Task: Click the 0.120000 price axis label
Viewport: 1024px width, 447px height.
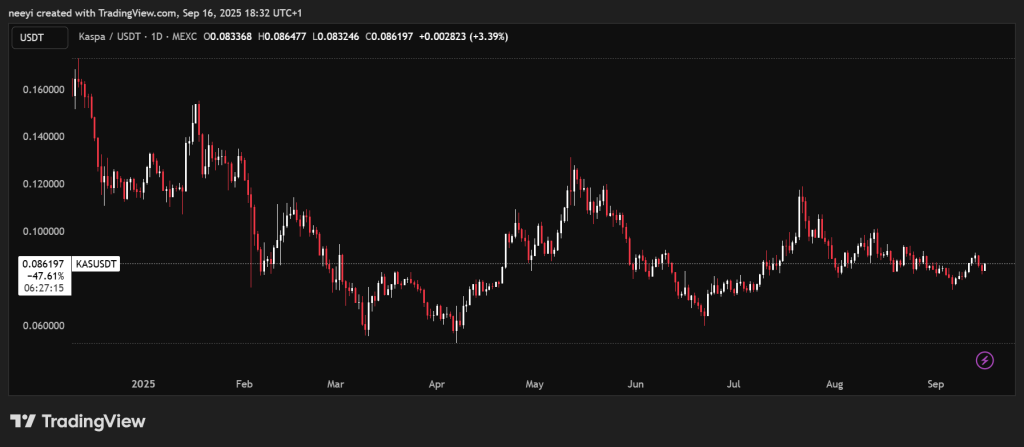Action: [x=42, y=184]
